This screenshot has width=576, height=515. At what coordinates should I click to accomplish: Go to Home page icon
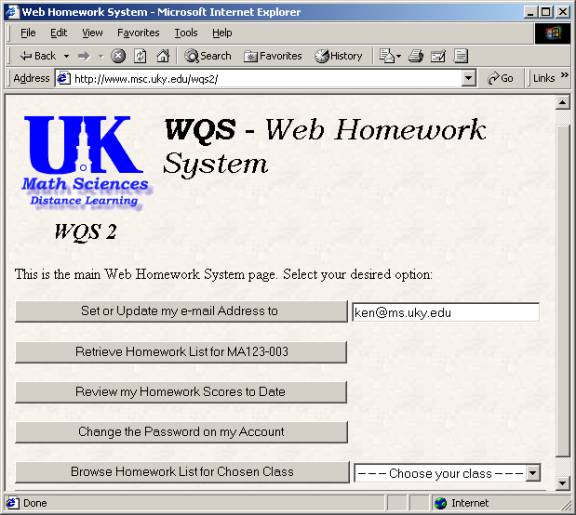pos(163,56)
